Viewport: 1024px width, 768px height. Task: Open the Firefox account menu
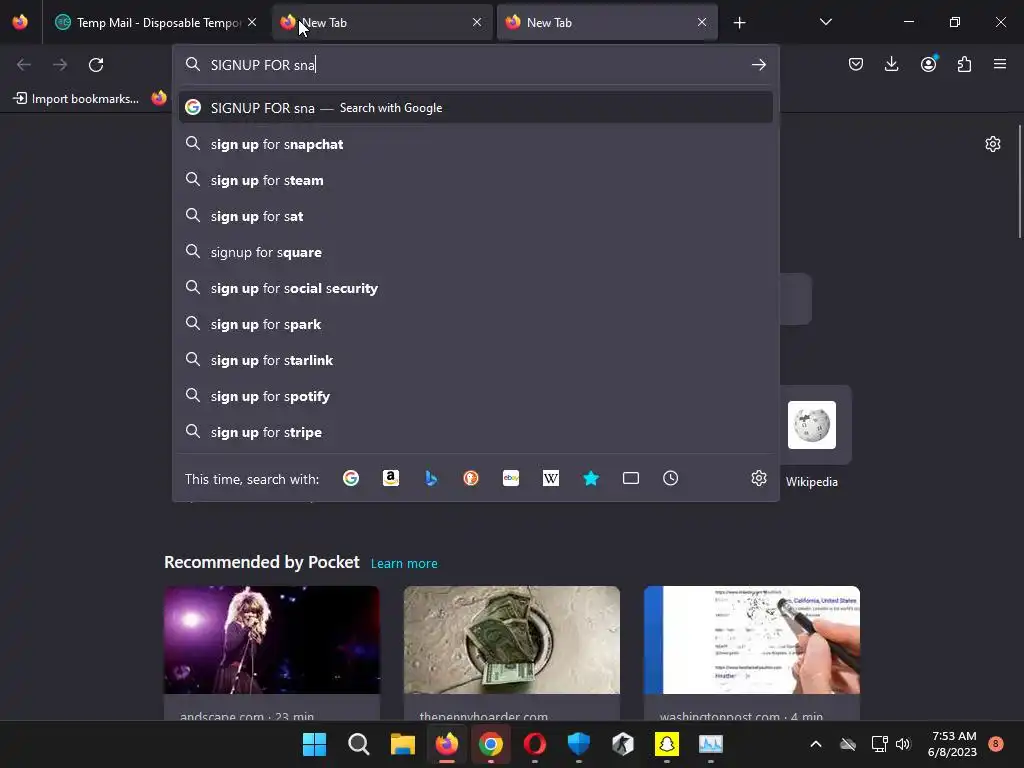click(928, 64)
